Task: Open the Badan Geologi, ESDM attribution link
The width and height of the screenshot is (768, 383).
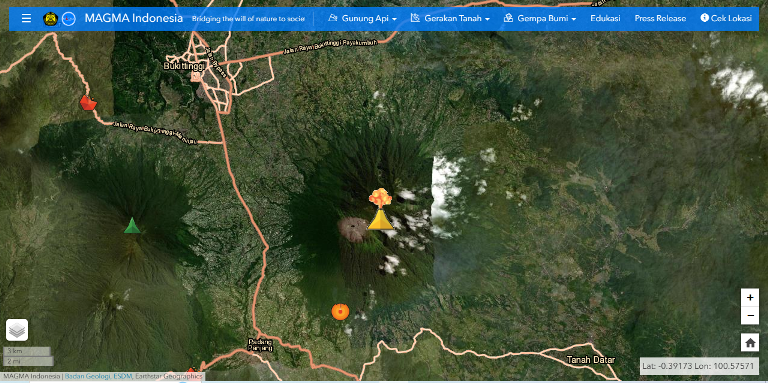Action: pos(98,376)
